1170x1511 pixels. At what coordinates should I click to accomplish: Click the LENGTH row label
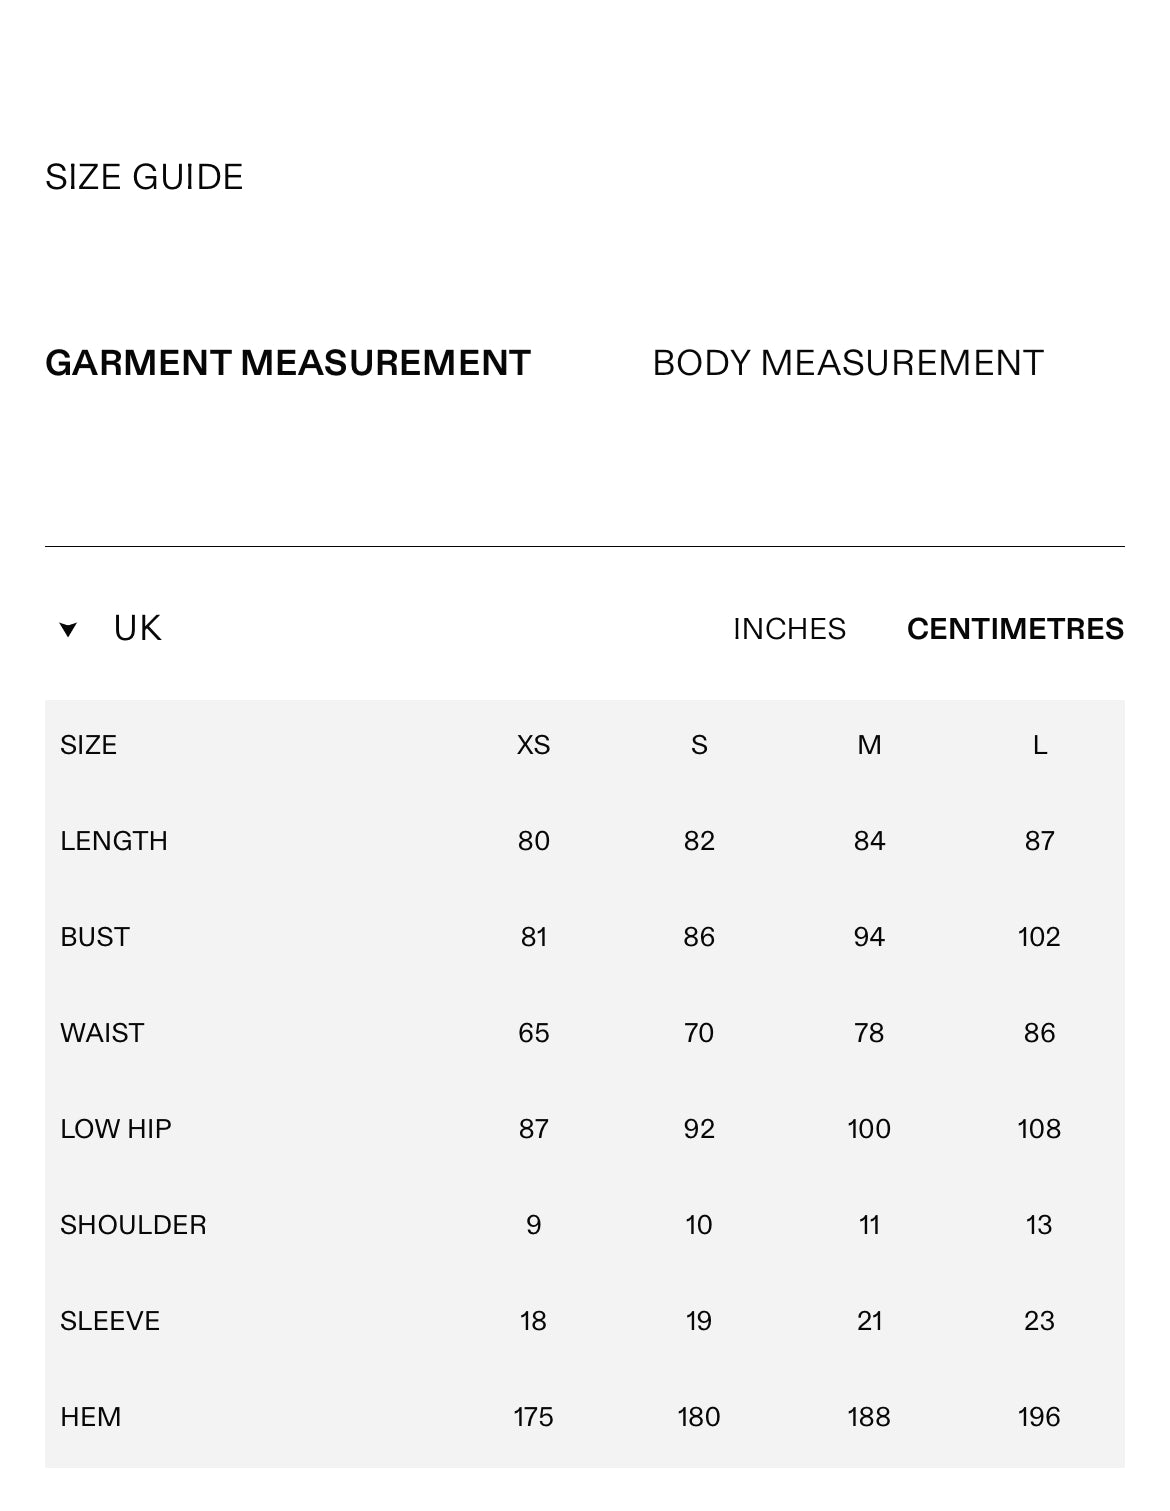point(114,841)
